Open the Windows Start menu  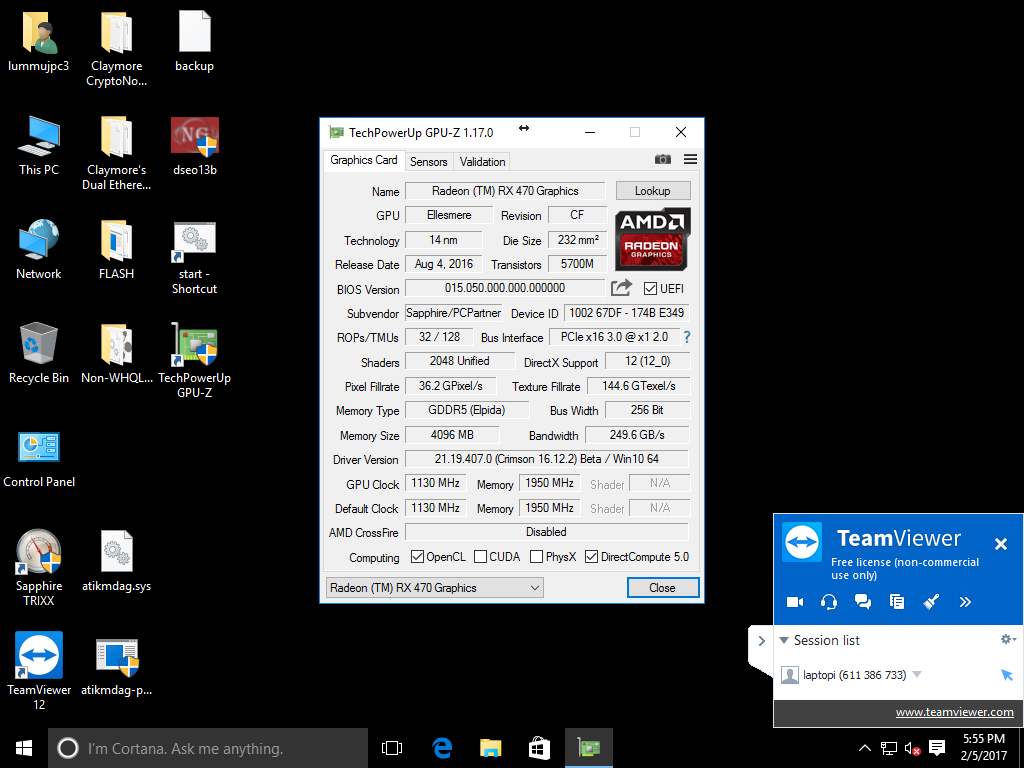point(24,748)
